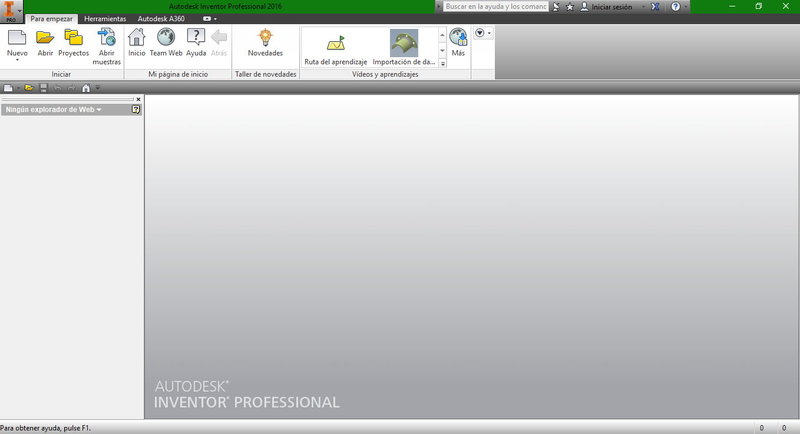Switch to Herramientas tab

coord(105,19)
